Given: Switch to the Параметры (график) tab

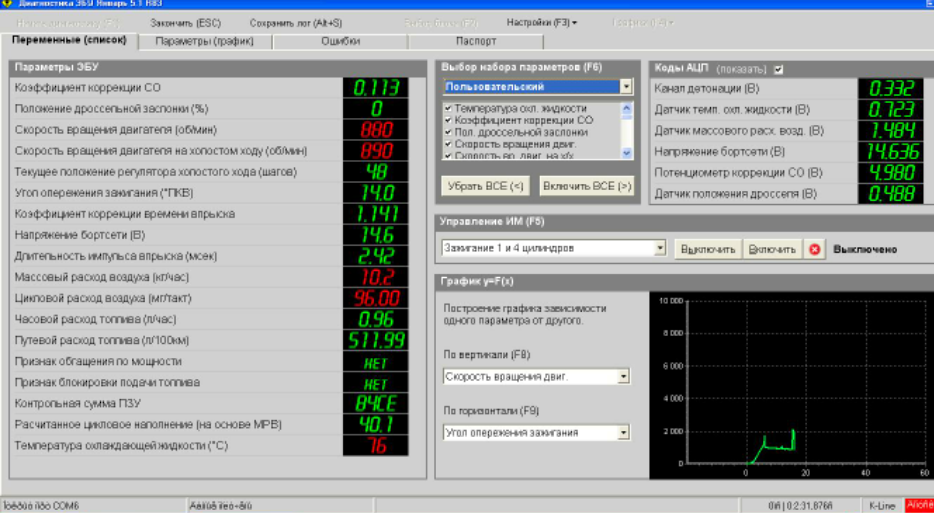Looking at the screenshot, I should pos(205,41).
